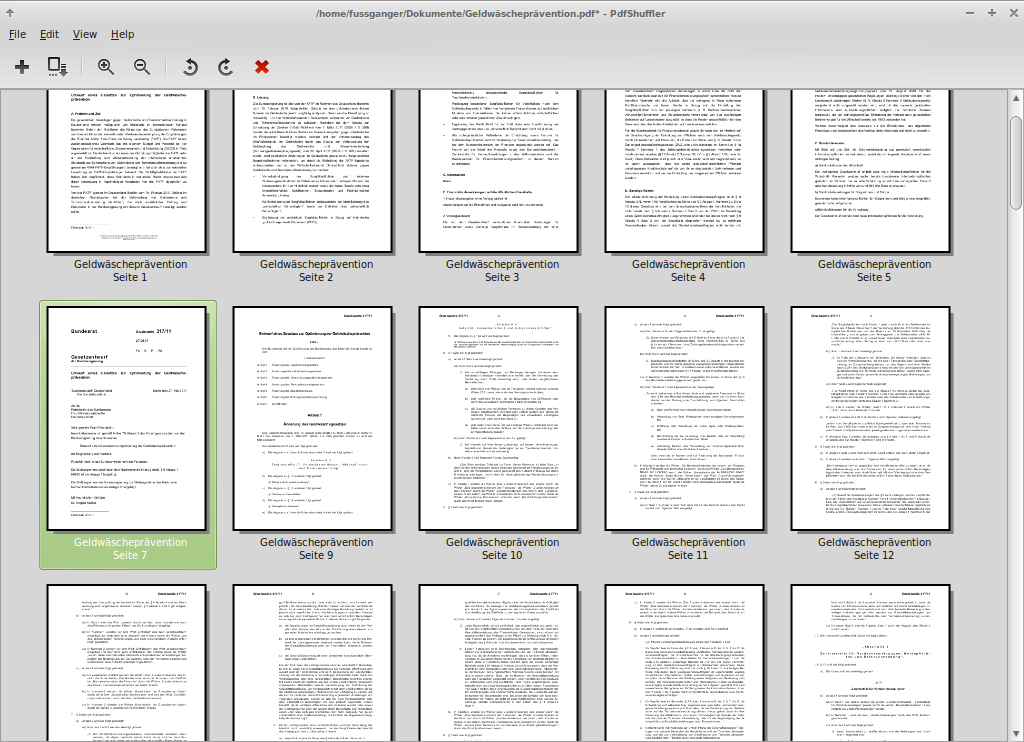Screen dimensions: 1024x742
Task: Rotate selected page right (clockwise)
Action: coord(225,67)
